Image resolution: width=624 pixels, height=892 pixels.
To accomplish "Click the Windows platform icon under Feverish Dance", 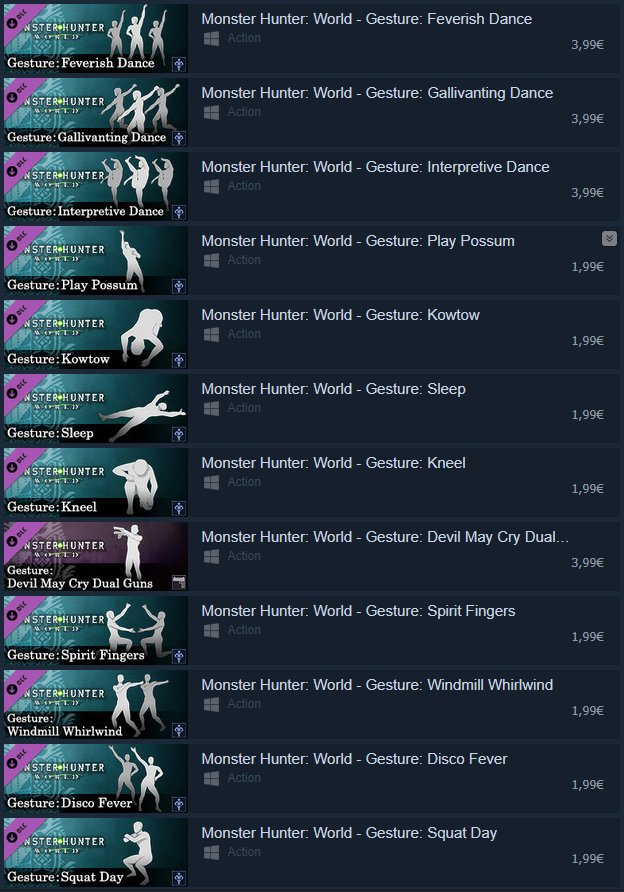I will click(x=211, y=39).
